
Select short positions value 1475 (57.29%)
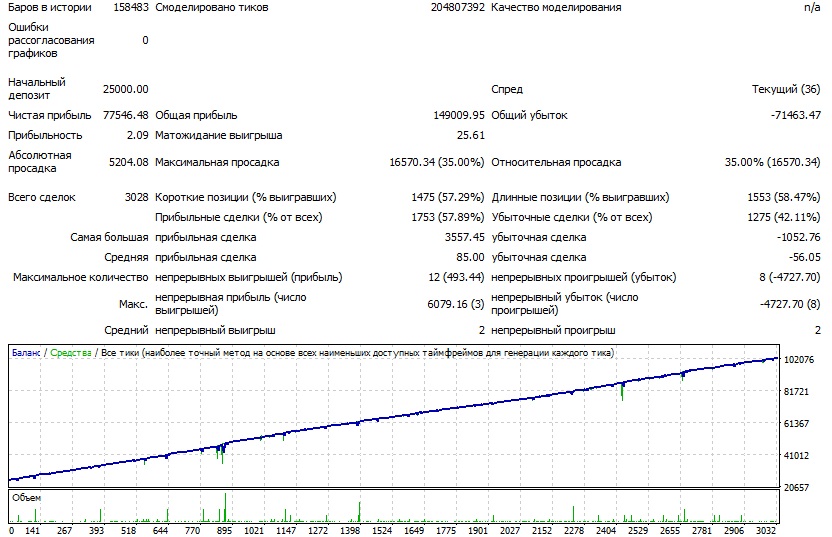tap(448, 197)
